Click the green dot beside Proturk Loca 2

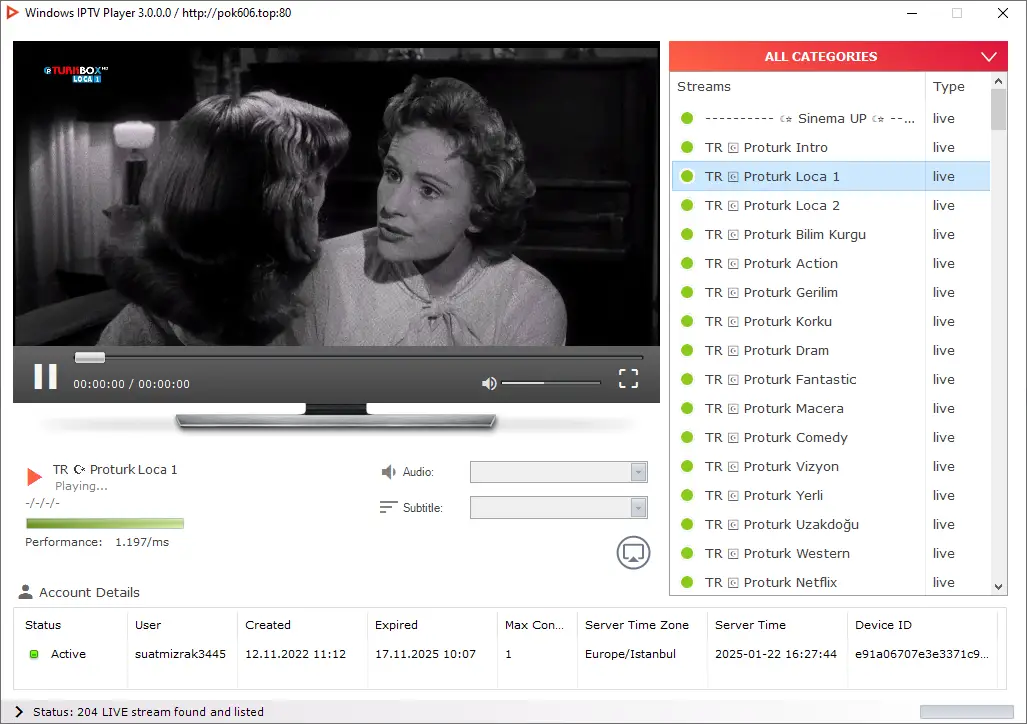pyautogui.click(x=687, y=205)
